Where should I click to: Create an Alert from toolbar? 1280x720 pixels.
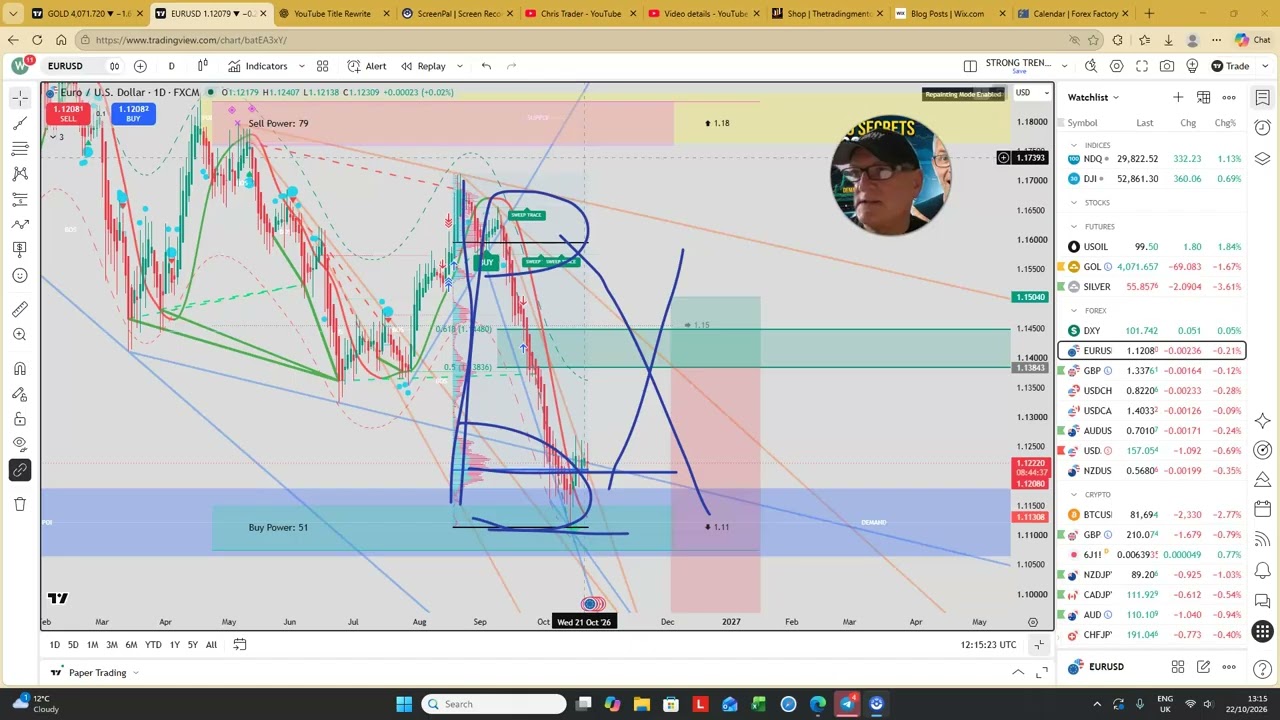pyautogui.click(x=367, y=66)
